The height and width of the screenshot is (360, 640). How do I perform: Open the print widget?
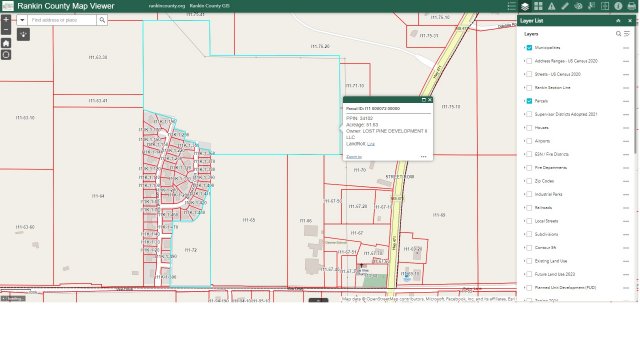click(631, 6)
